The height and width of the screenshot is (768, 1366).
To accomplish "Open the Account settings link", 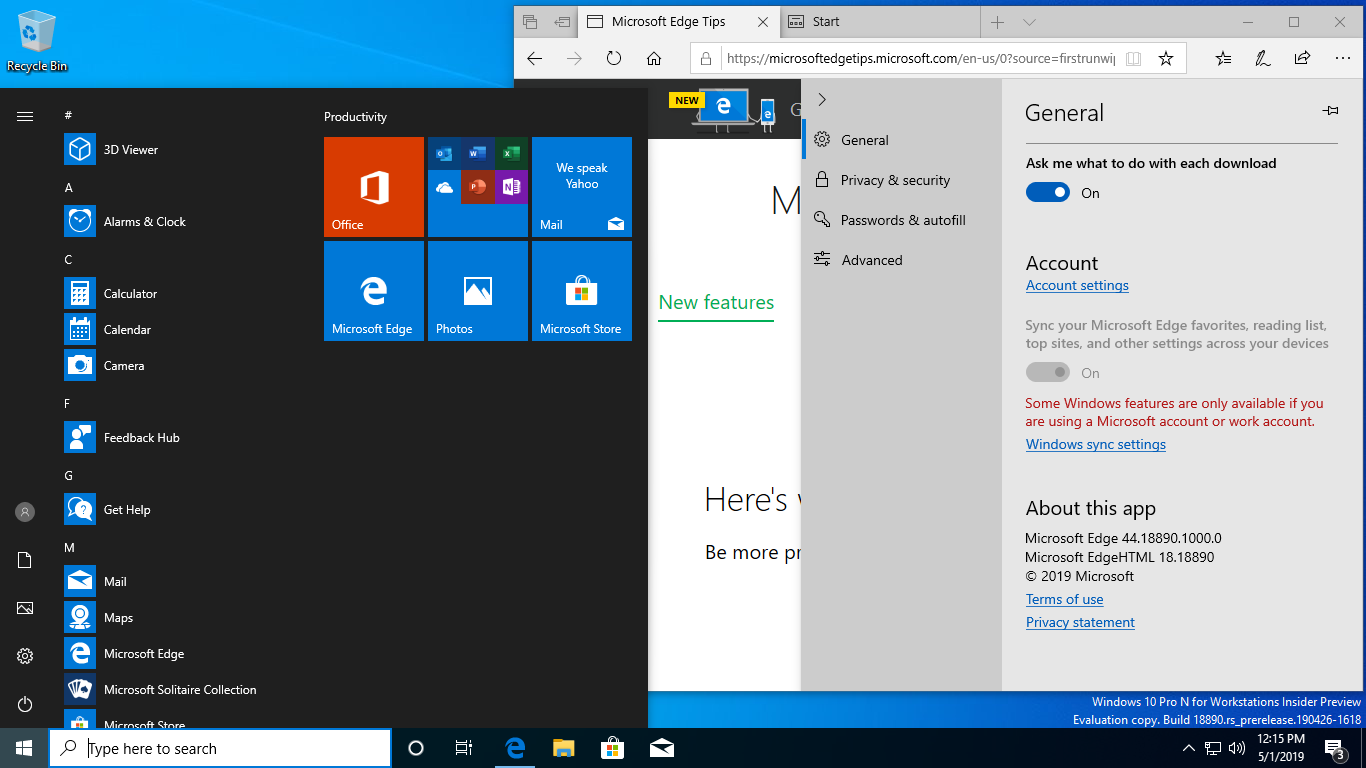I will (1077, 285).
